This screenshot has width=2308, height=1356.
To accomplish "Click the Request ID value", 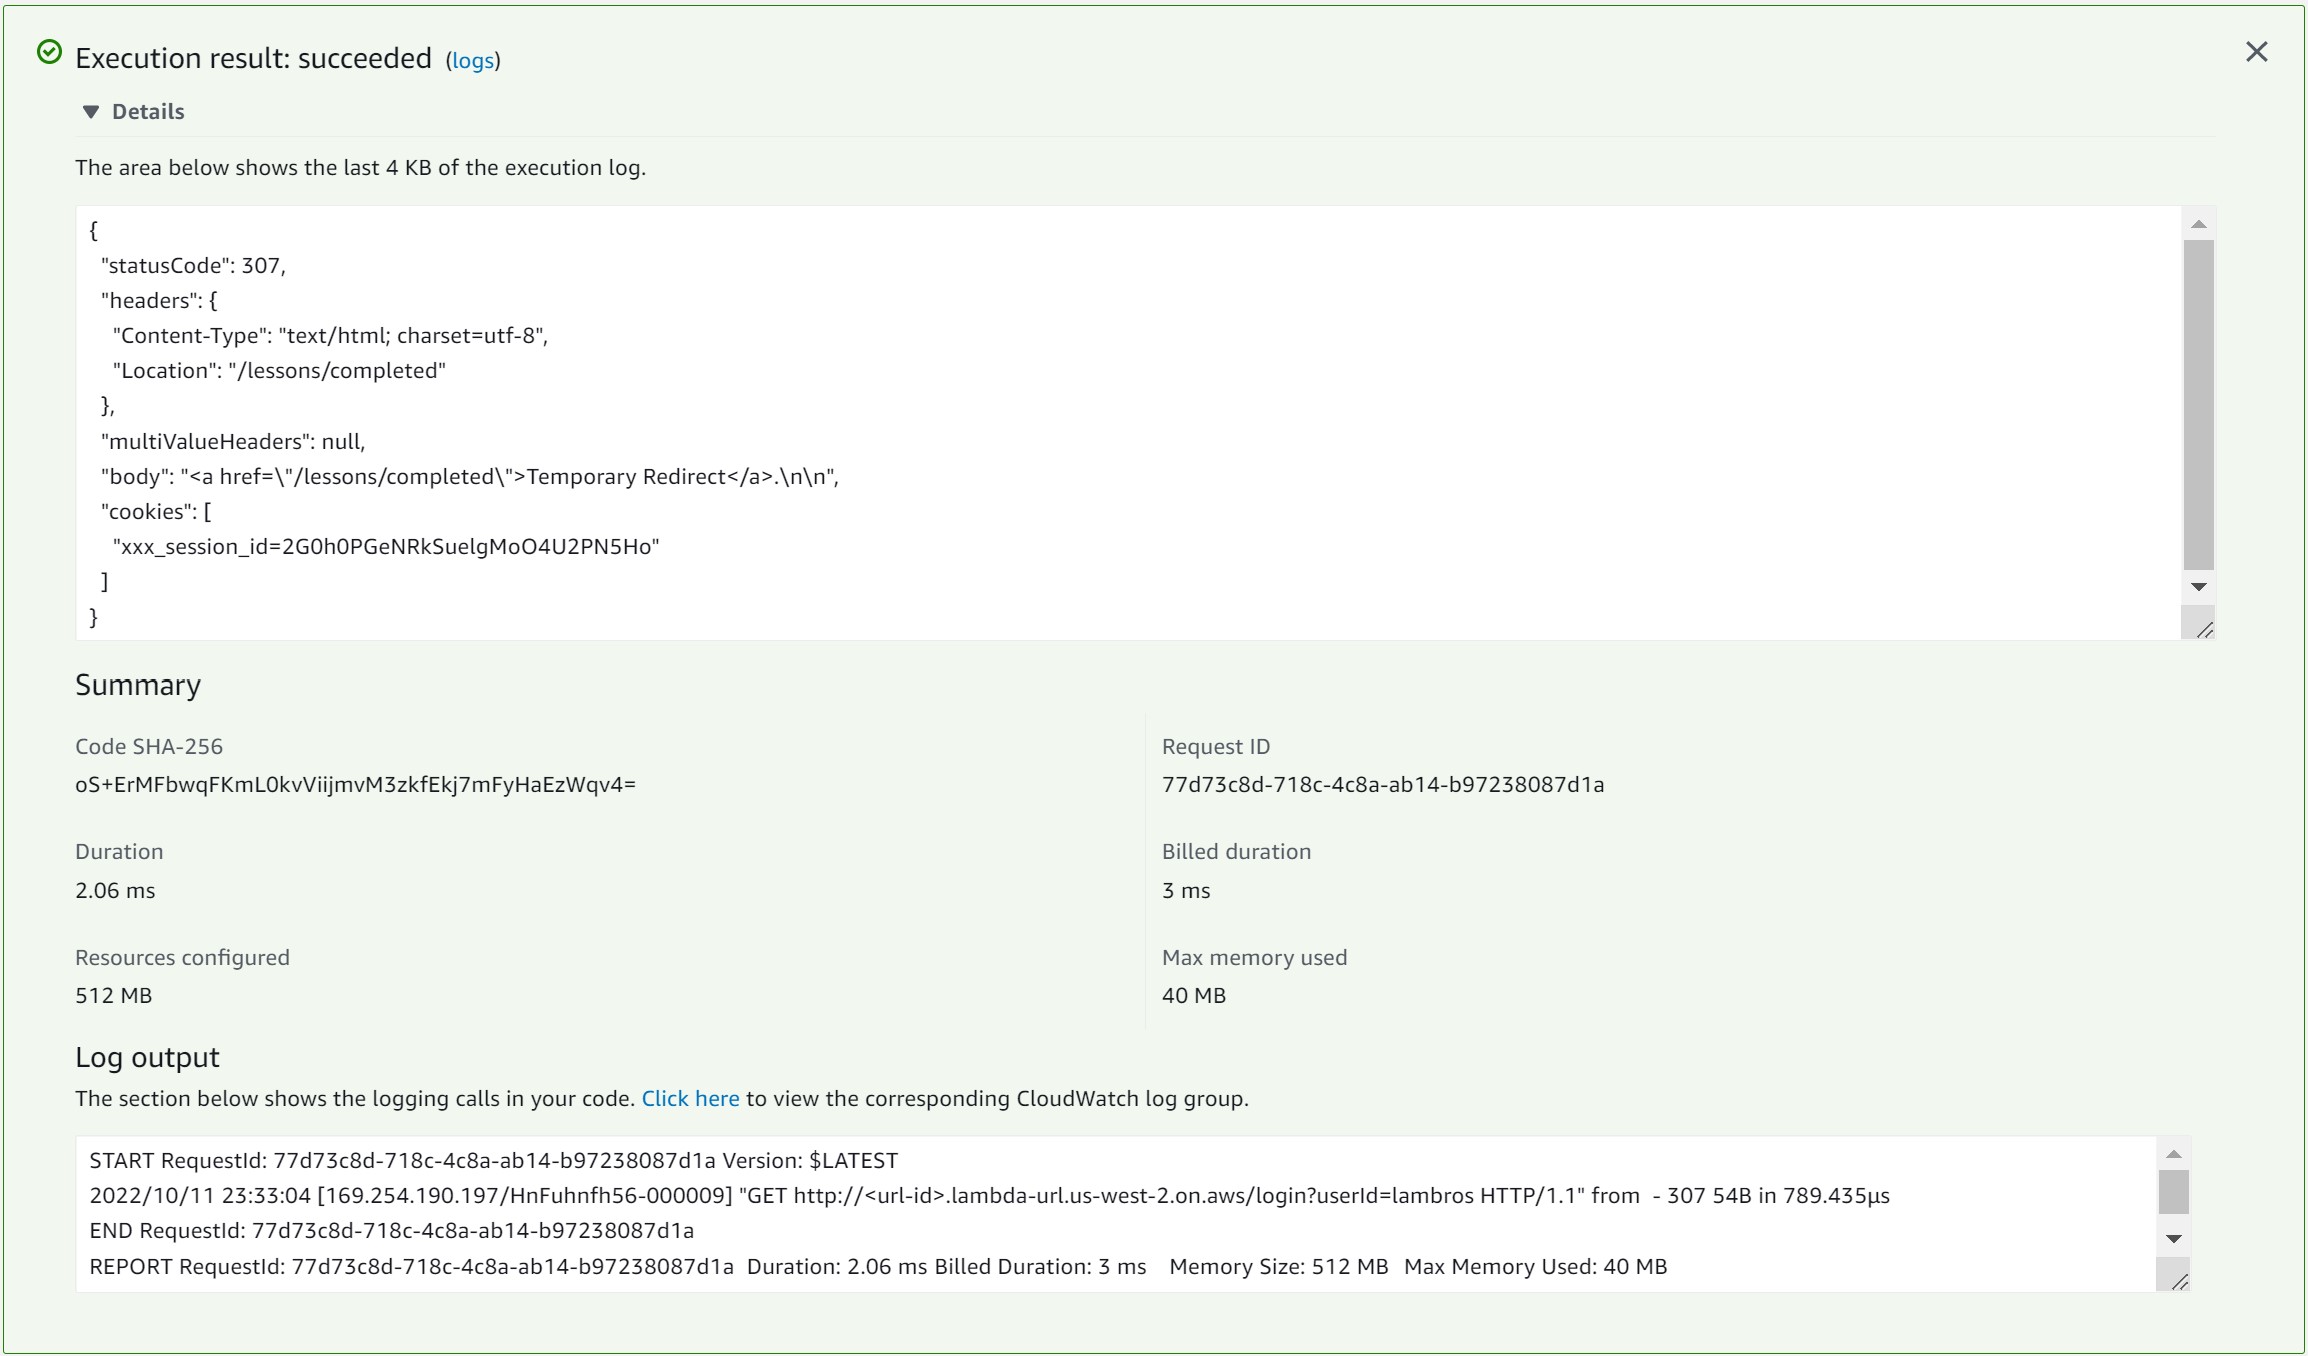I will (x=1382, y=785).
